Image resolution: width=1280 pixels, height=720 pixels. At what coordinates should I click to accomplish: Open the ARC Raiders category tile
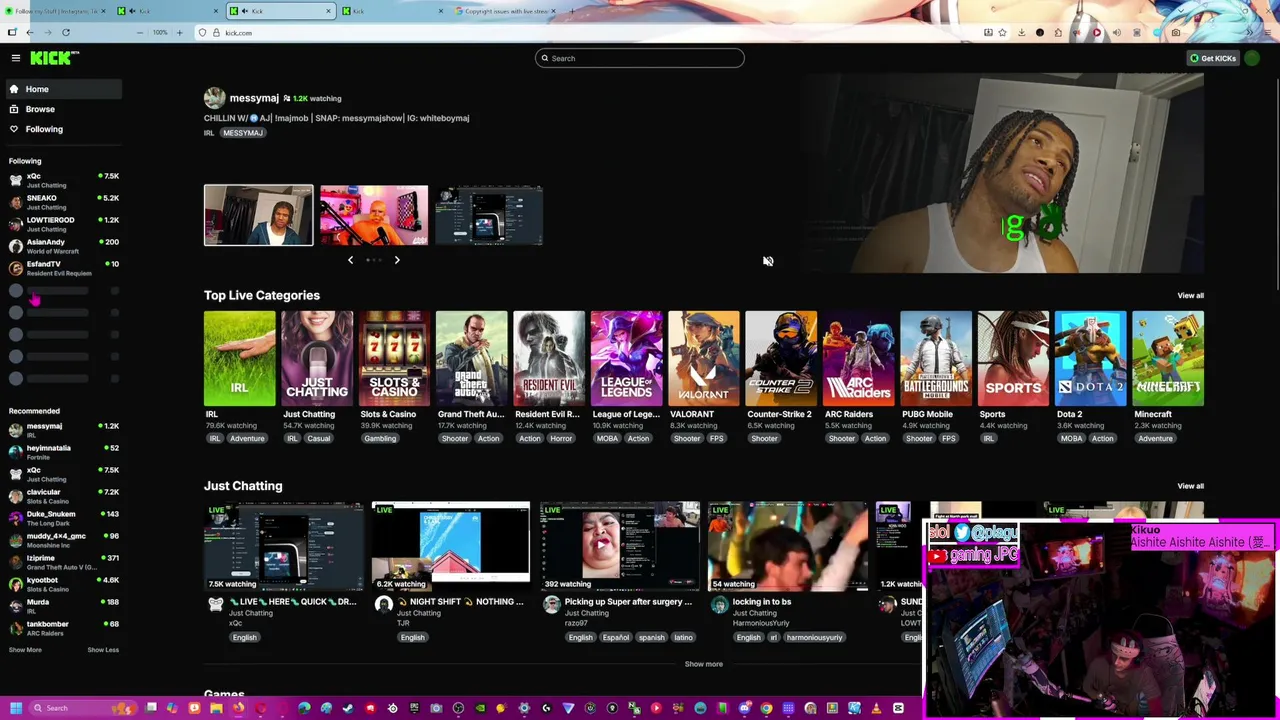pyautogui.click(x=858, y=359)
